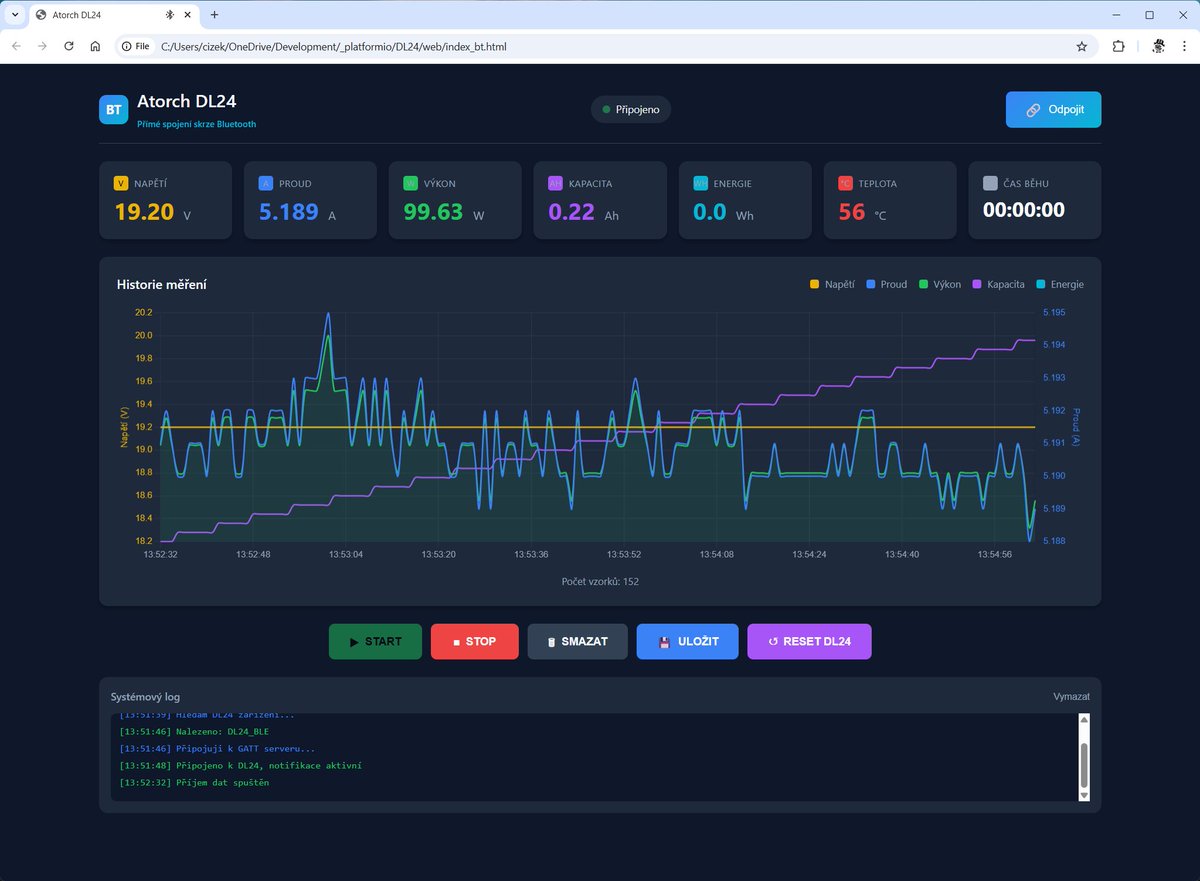
Task: Click the cyan Wh energy icon
Action: pyautogui.click(x=701, y=184)
